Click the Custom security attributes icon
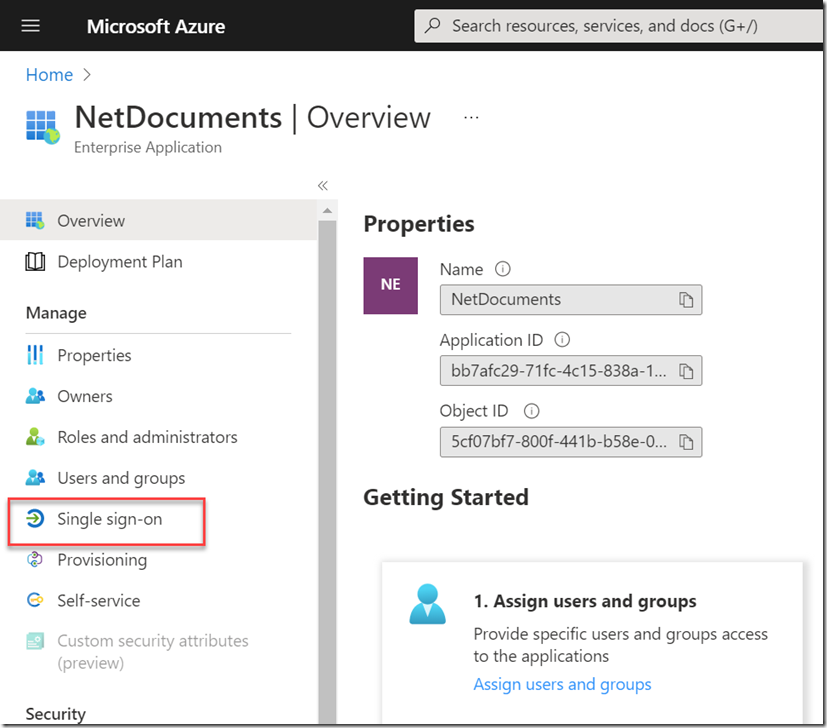The height and width of the screenshot is (728, 827). 35,641
